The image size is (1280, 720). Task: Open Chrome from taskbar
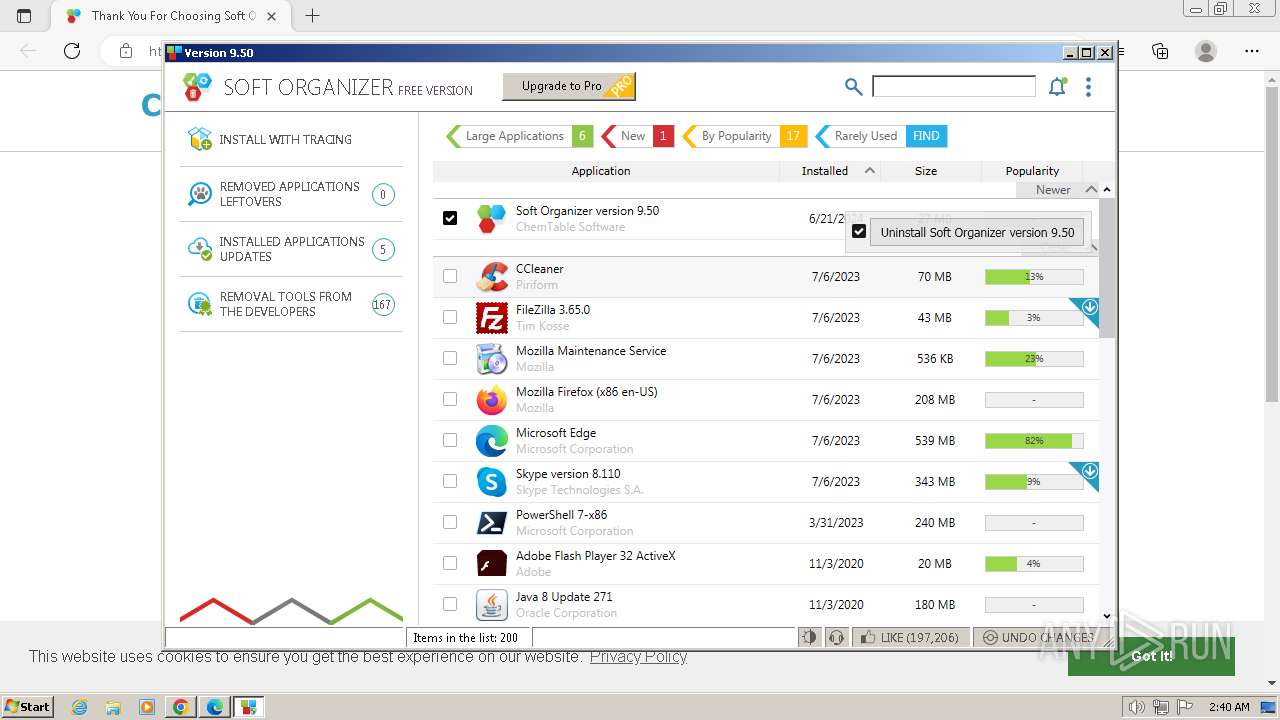(x=181, y=707)
